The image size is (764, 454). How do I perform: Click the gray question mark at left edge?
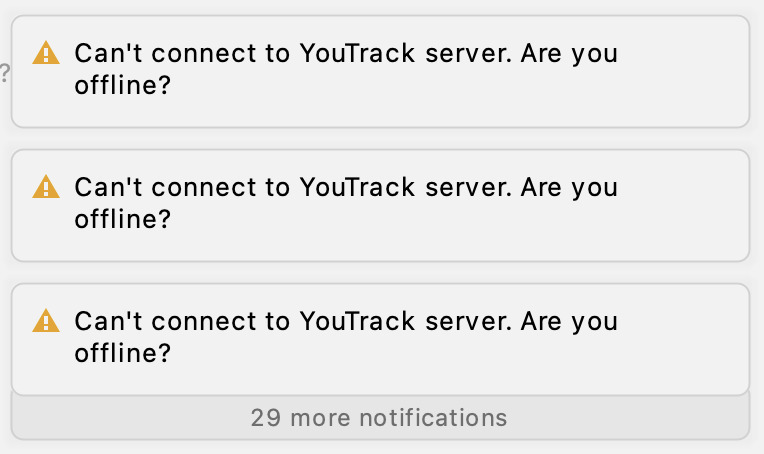pyautogui.click(x=4, y=73)
